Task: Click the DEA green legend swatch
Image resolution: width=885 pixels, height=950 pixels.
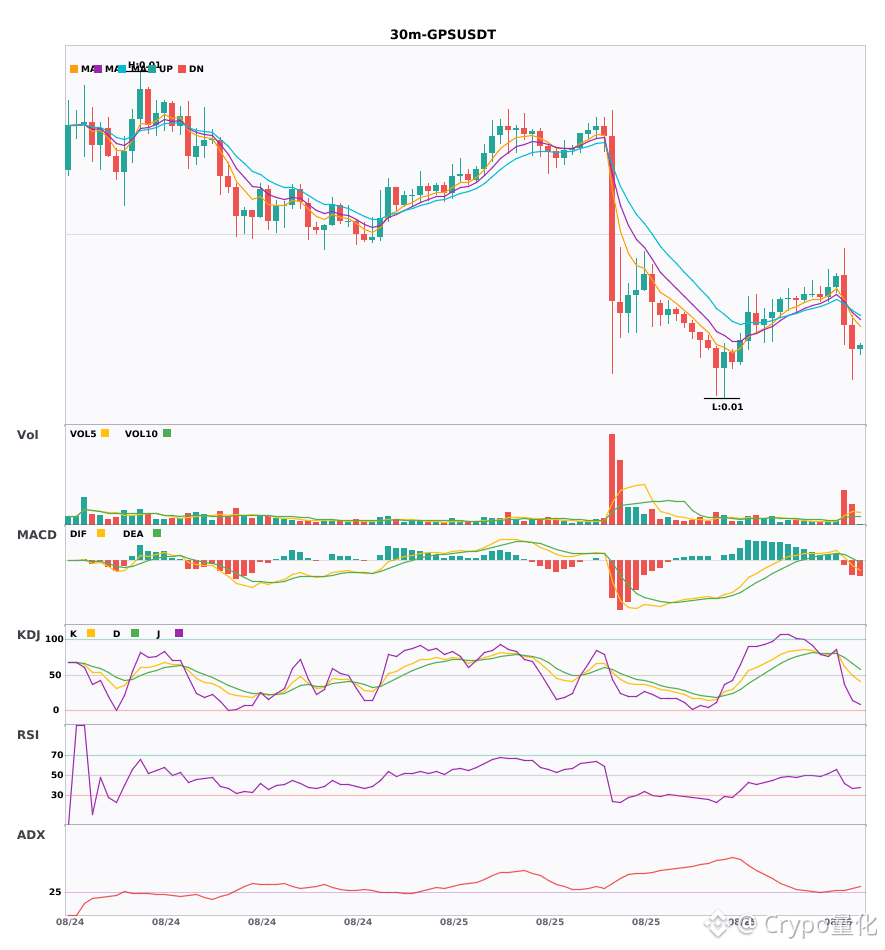Action: [x=157, y=533]
